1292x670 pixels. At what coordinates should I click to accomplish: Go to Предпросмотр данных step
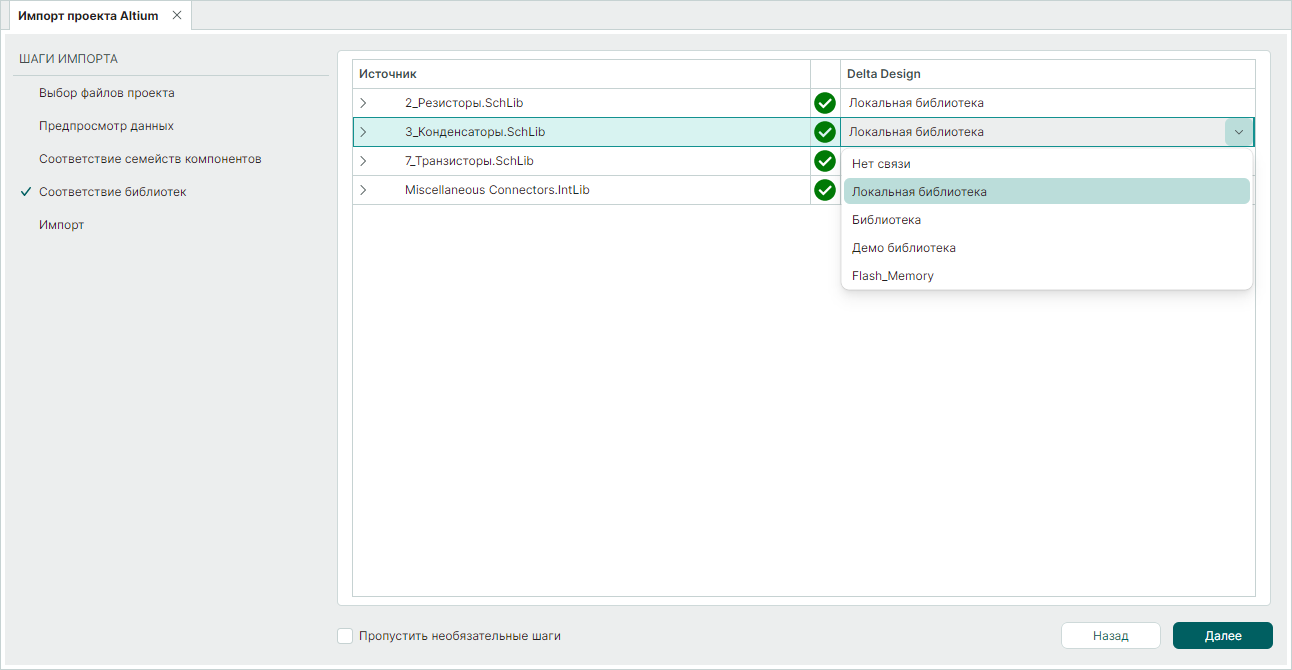tap(106, 126)
